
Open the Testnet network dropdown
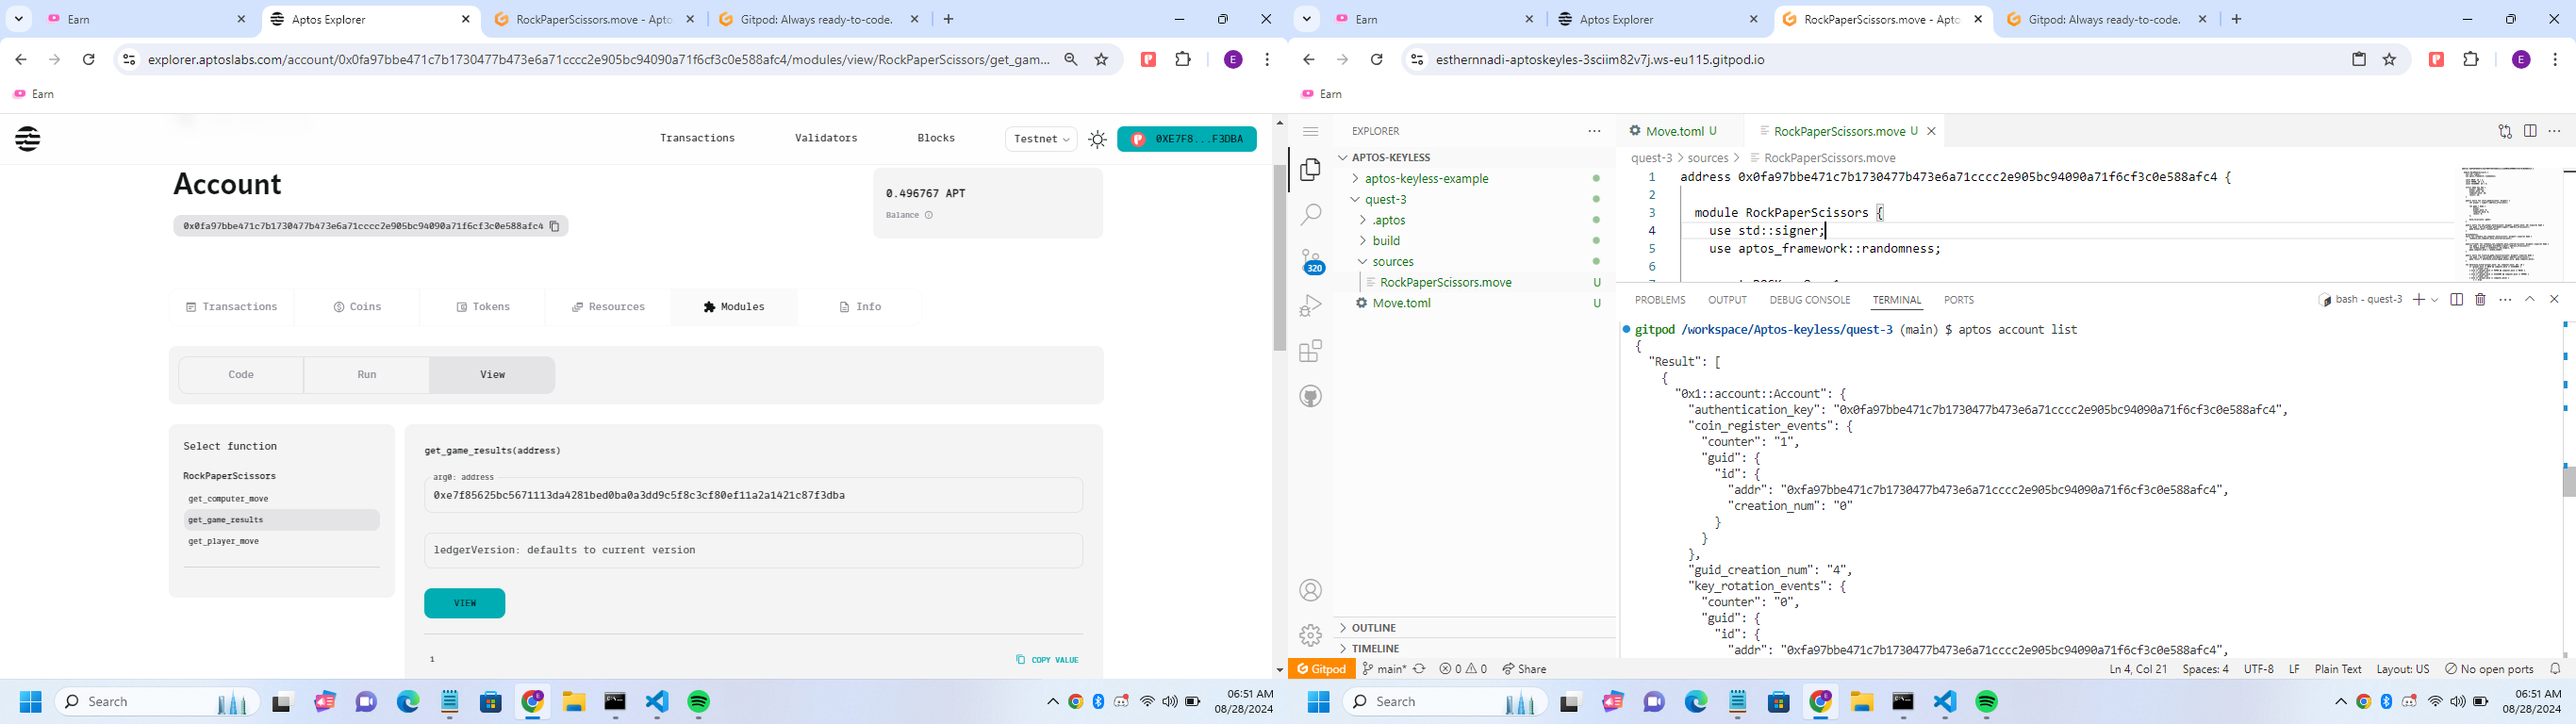pyautogui.click(x=1041, y=139)
